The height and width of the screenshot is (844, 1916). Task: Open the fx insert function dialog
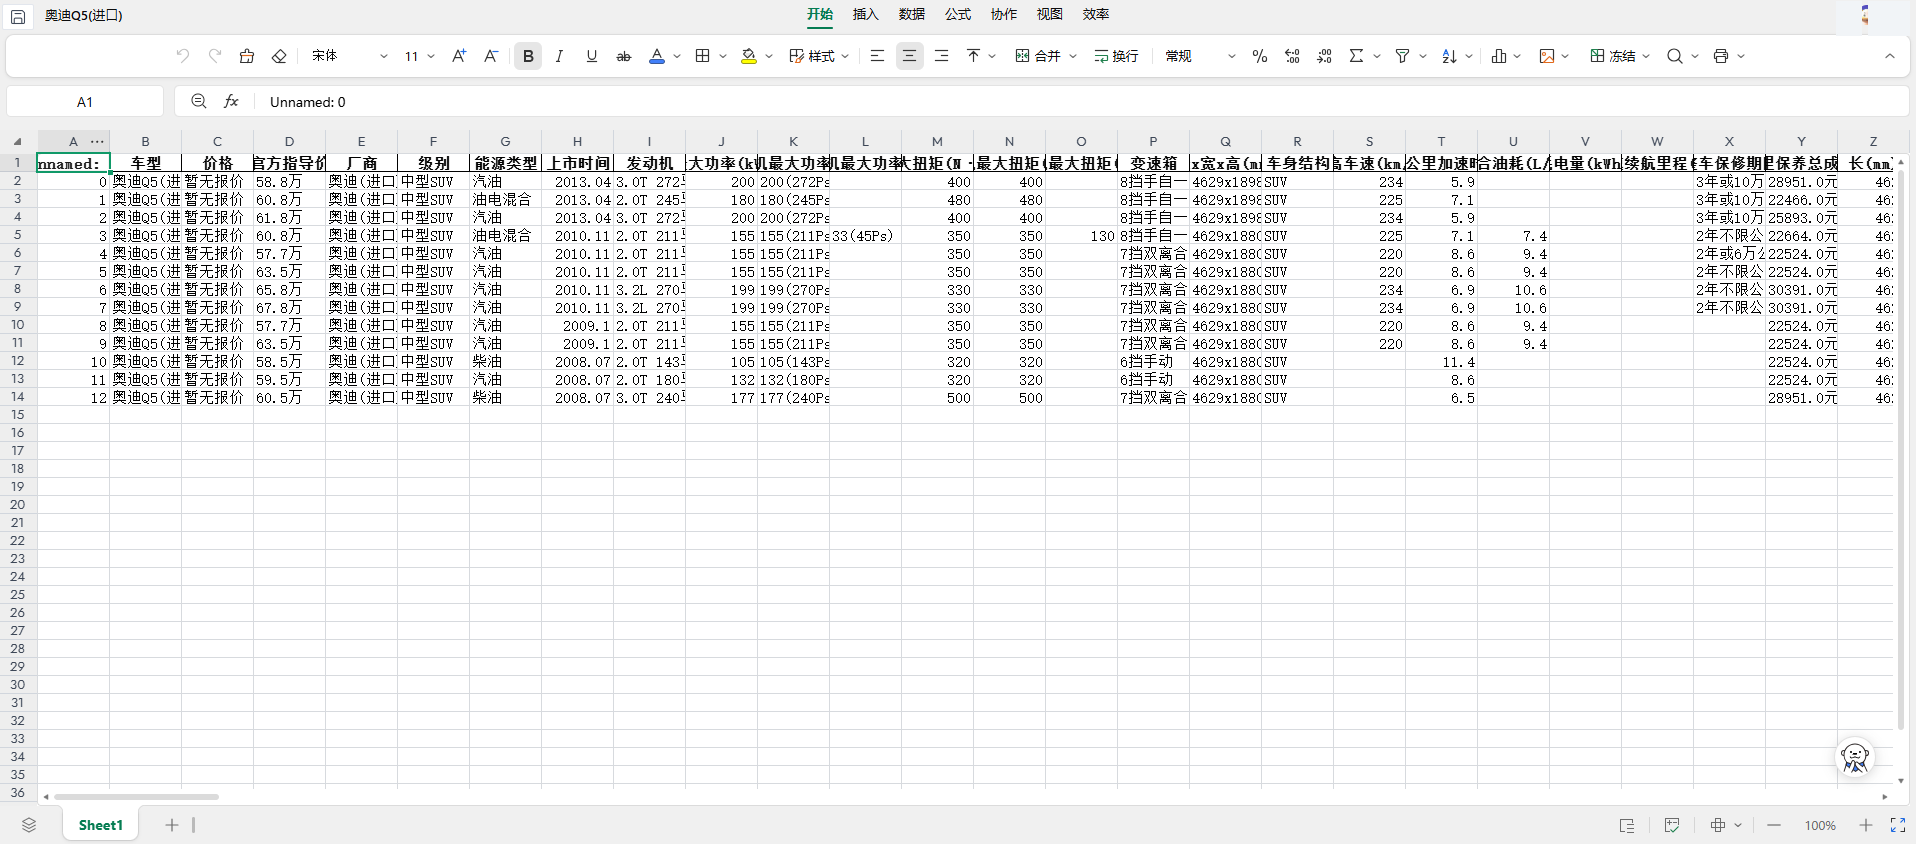click(x=231, y=101)
